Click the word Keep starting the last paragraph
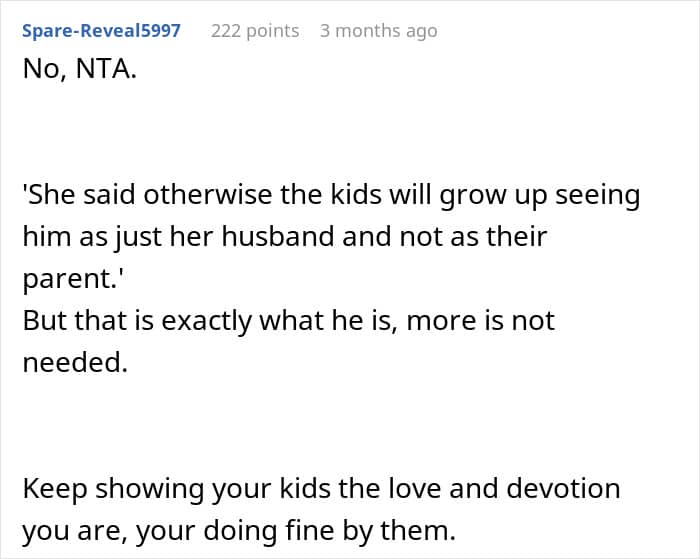This screenshot has height=559, width=700. point(55,489)
